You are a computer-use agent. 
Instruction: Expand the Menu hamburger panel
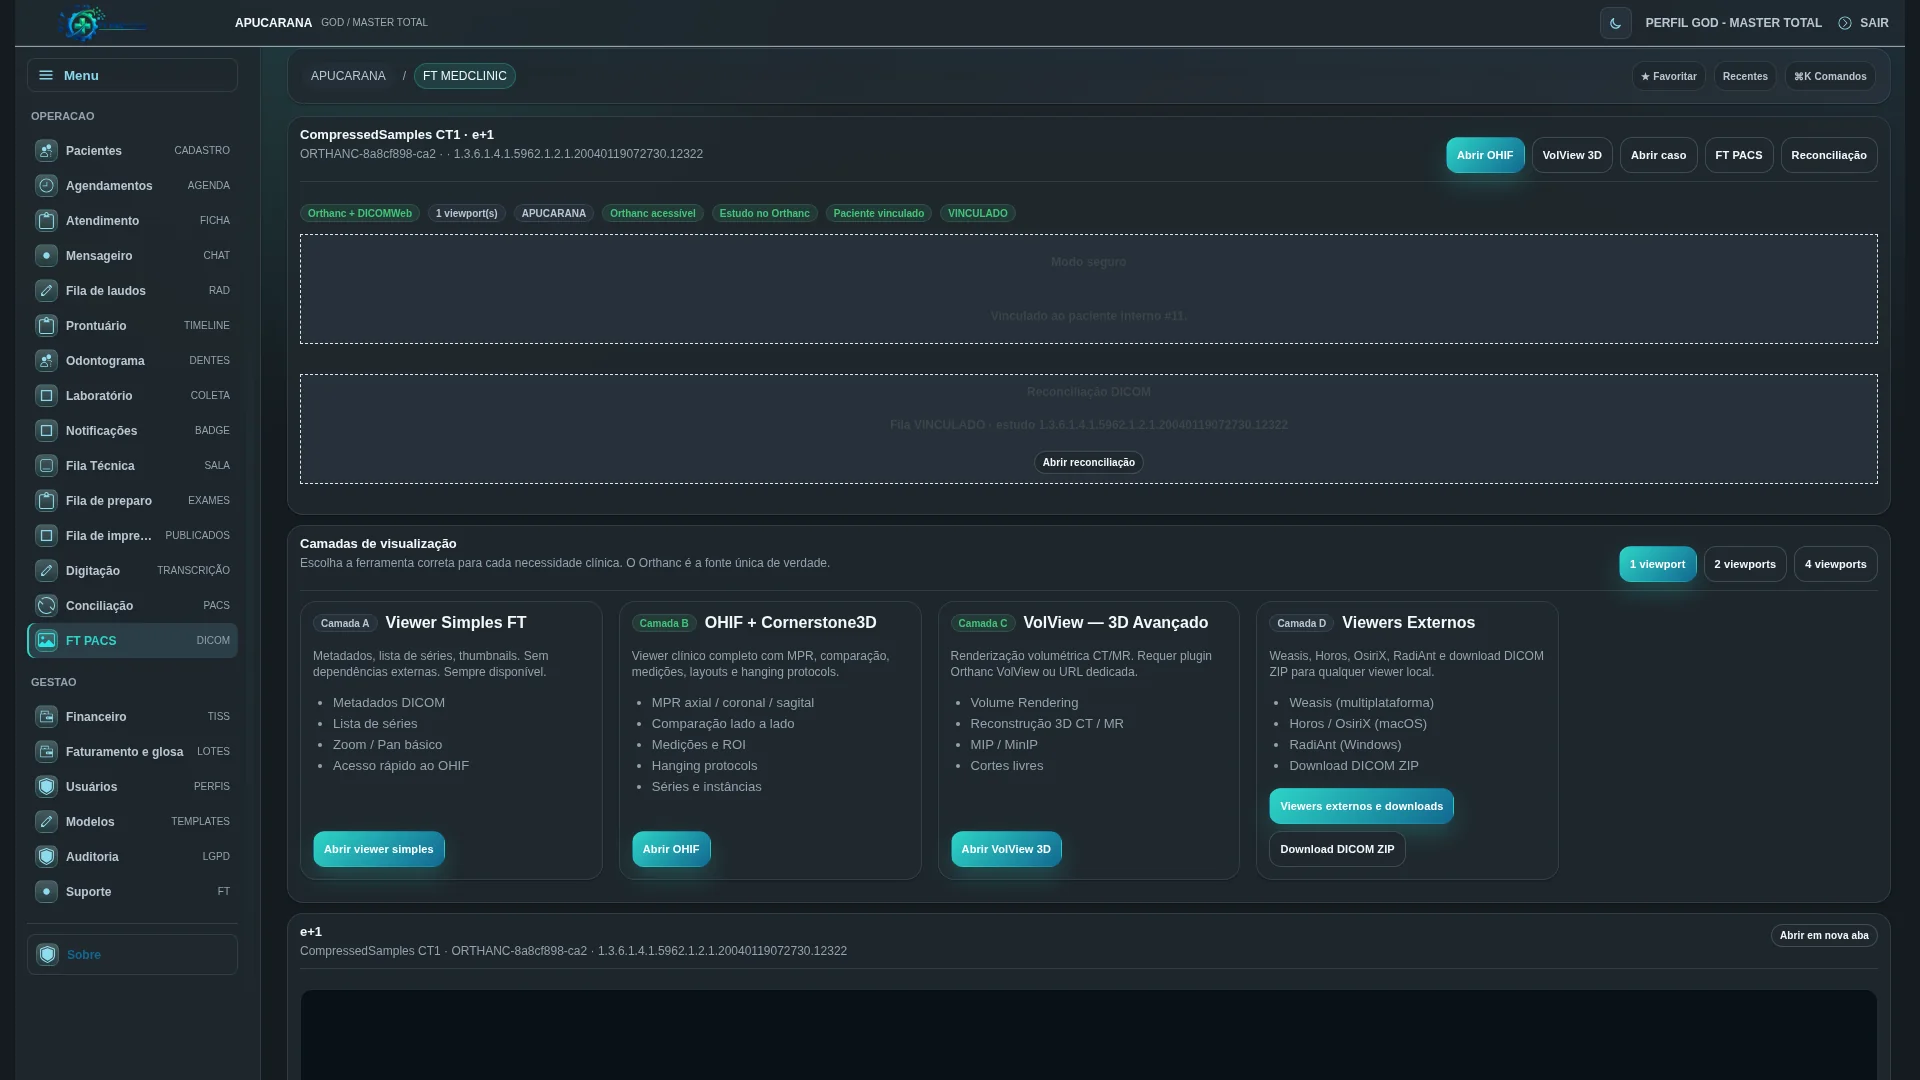coord(132,75)
